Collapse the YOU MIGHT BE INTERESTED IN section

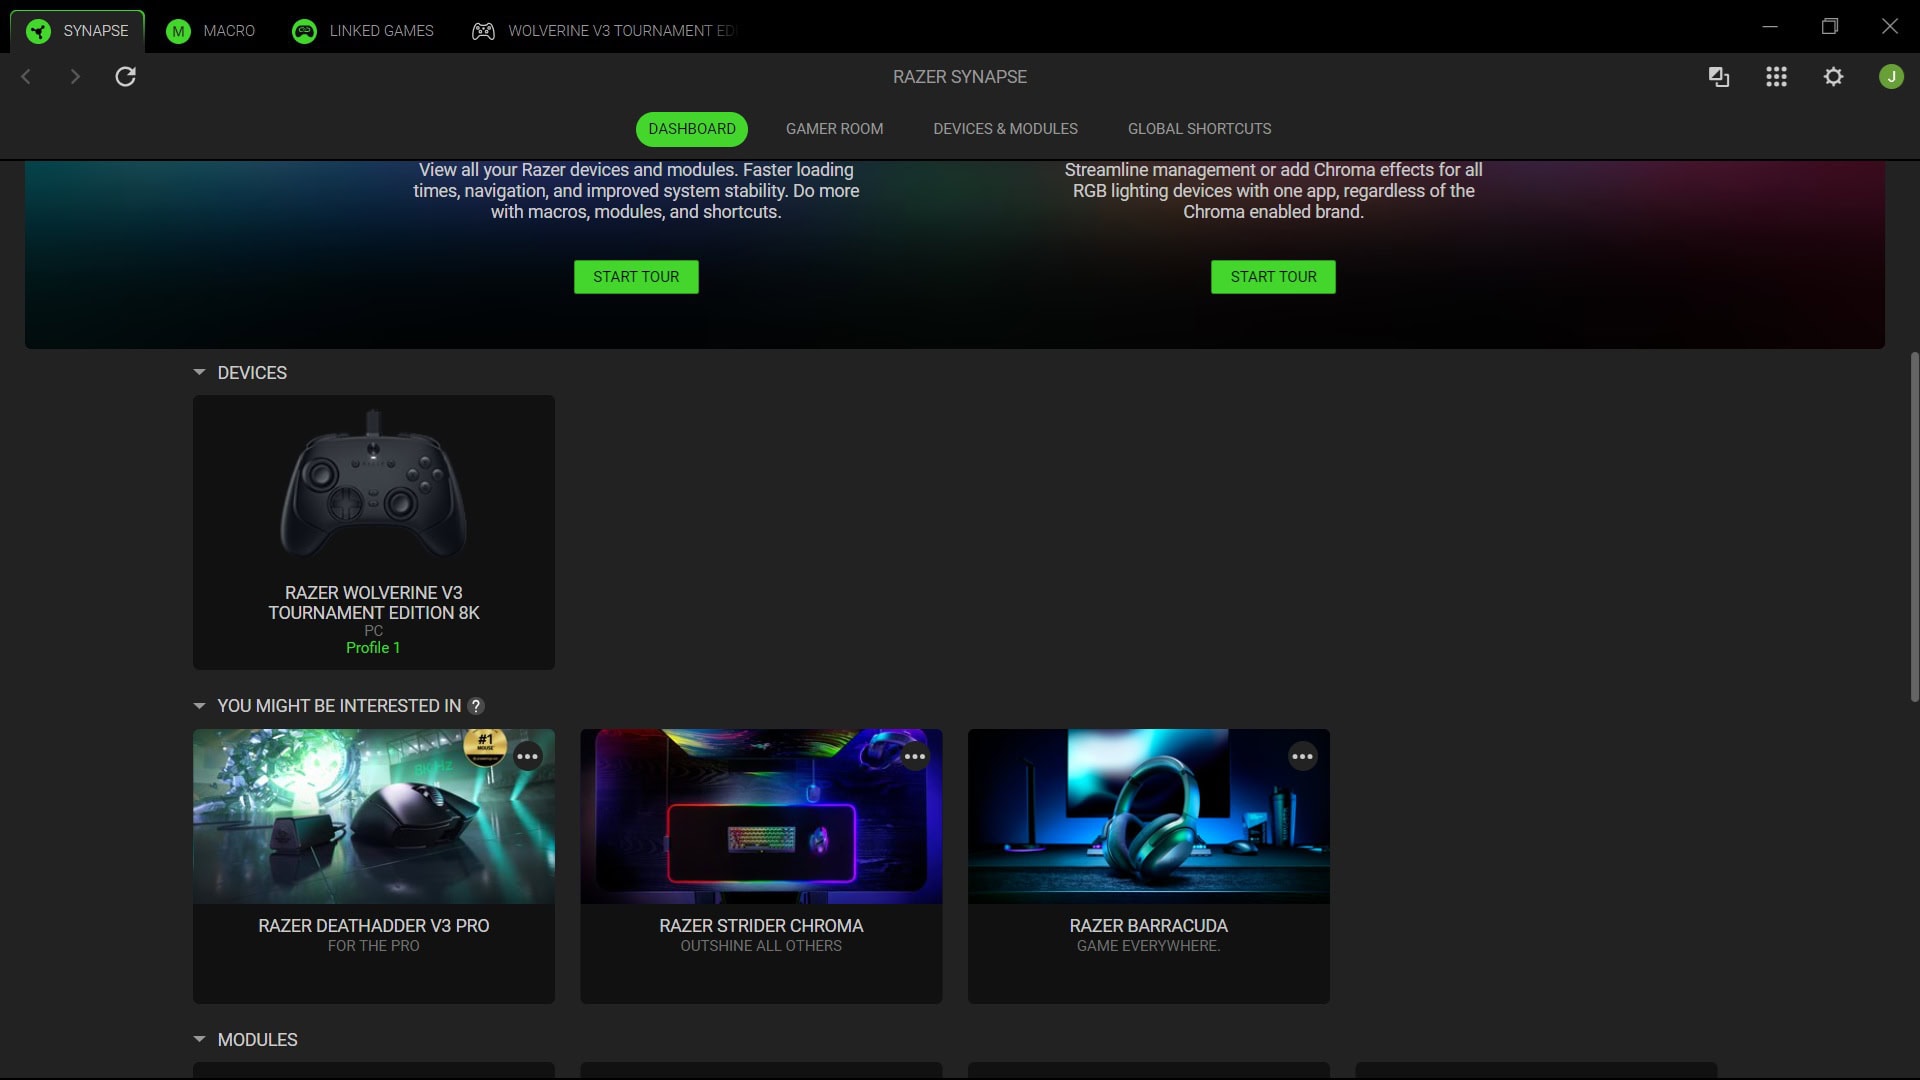pyautogui.click(x=198, y=705)
